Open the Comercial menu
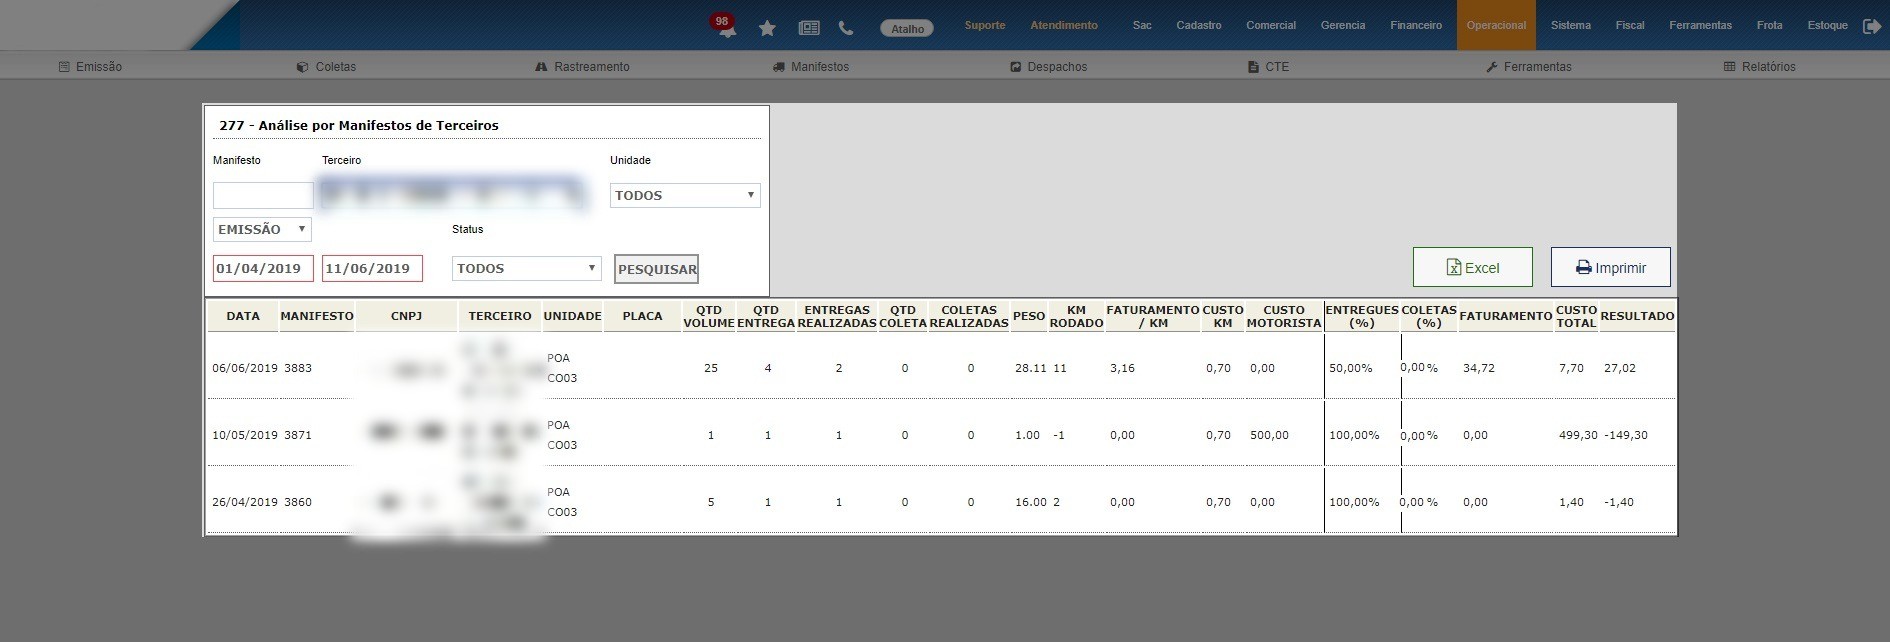 pos(1271,25)
